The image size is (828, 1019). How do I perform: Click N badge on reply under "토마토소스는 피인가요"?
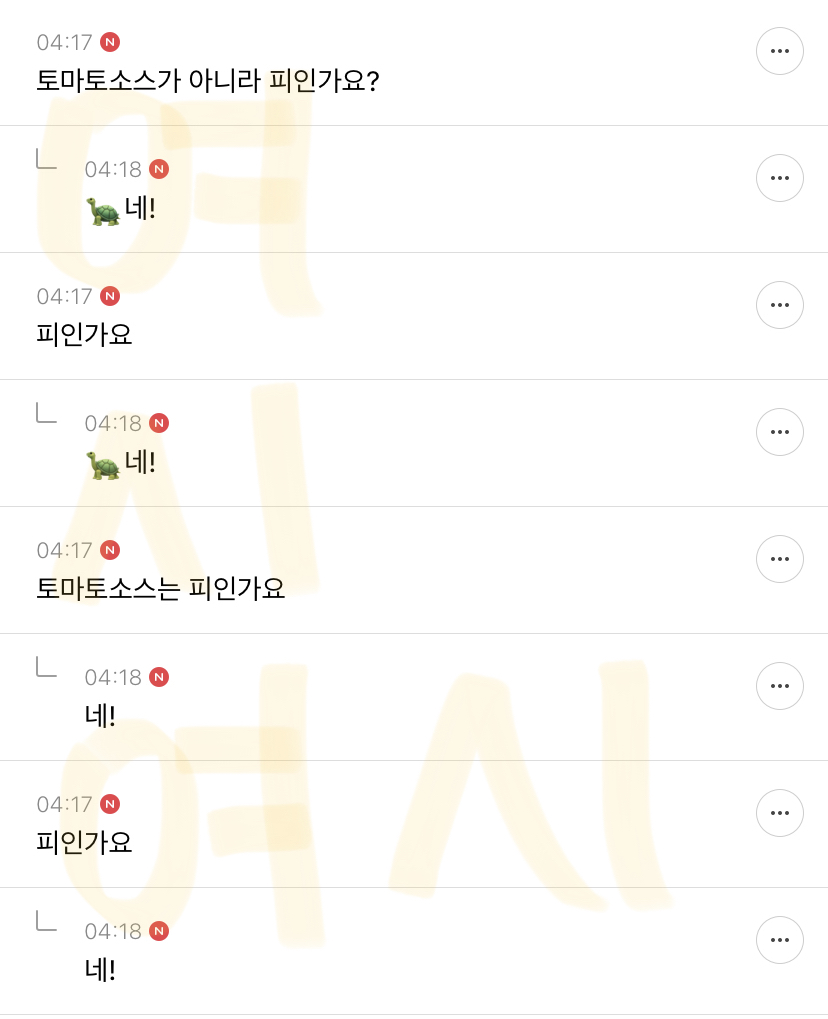coord(159,677)
